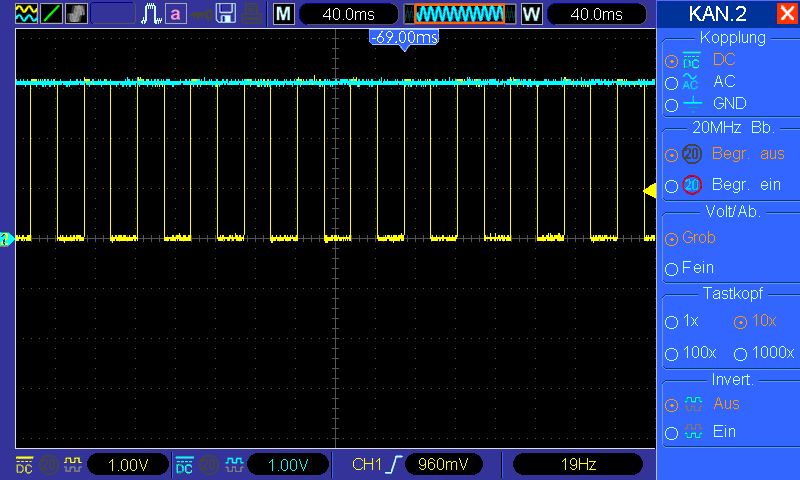
Task: Select GND coupling option
Action: pos(672,104)
